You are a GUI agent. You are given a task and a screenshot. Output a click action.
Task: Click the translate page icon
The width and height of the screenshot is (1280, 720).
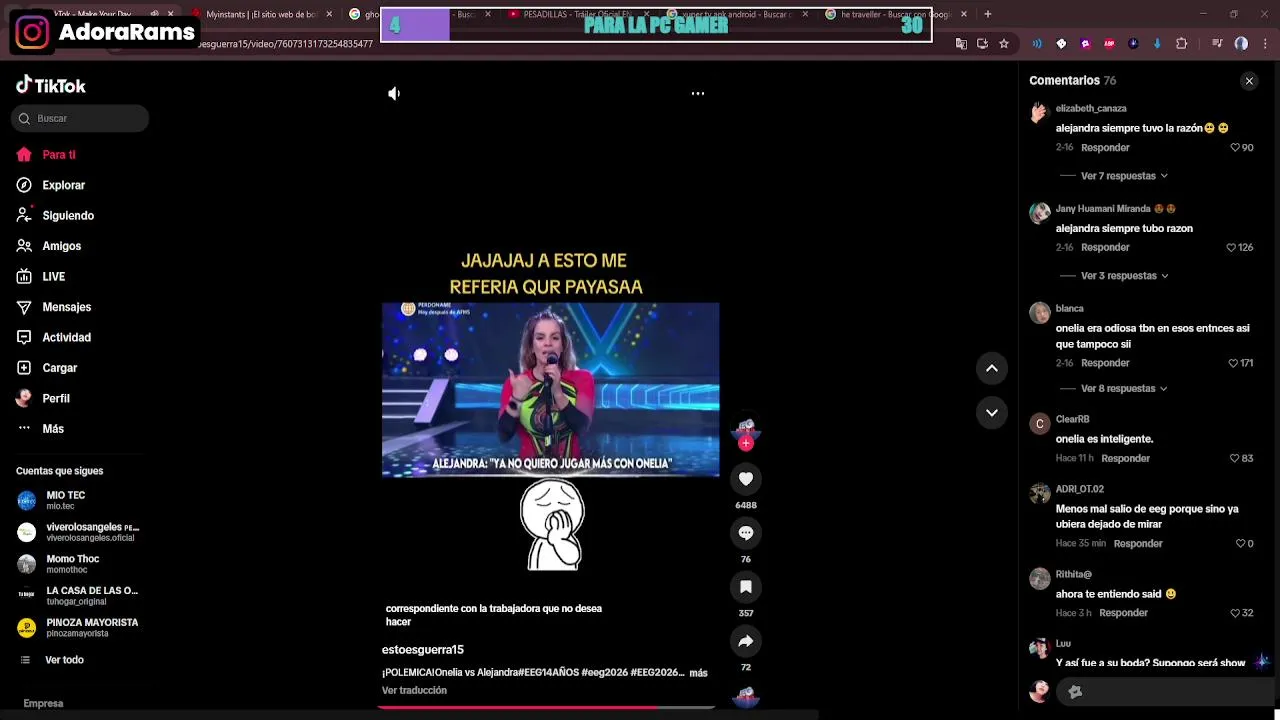(961, 44)
